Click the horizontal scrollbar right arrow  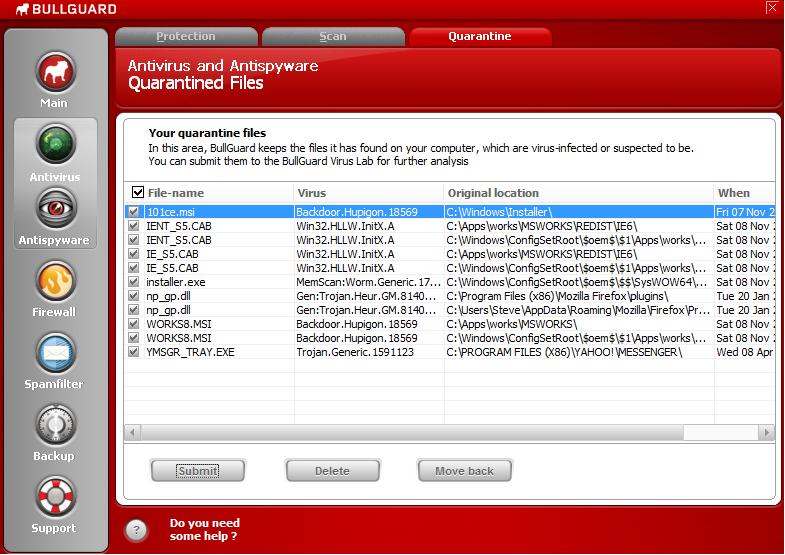(766, 432)
